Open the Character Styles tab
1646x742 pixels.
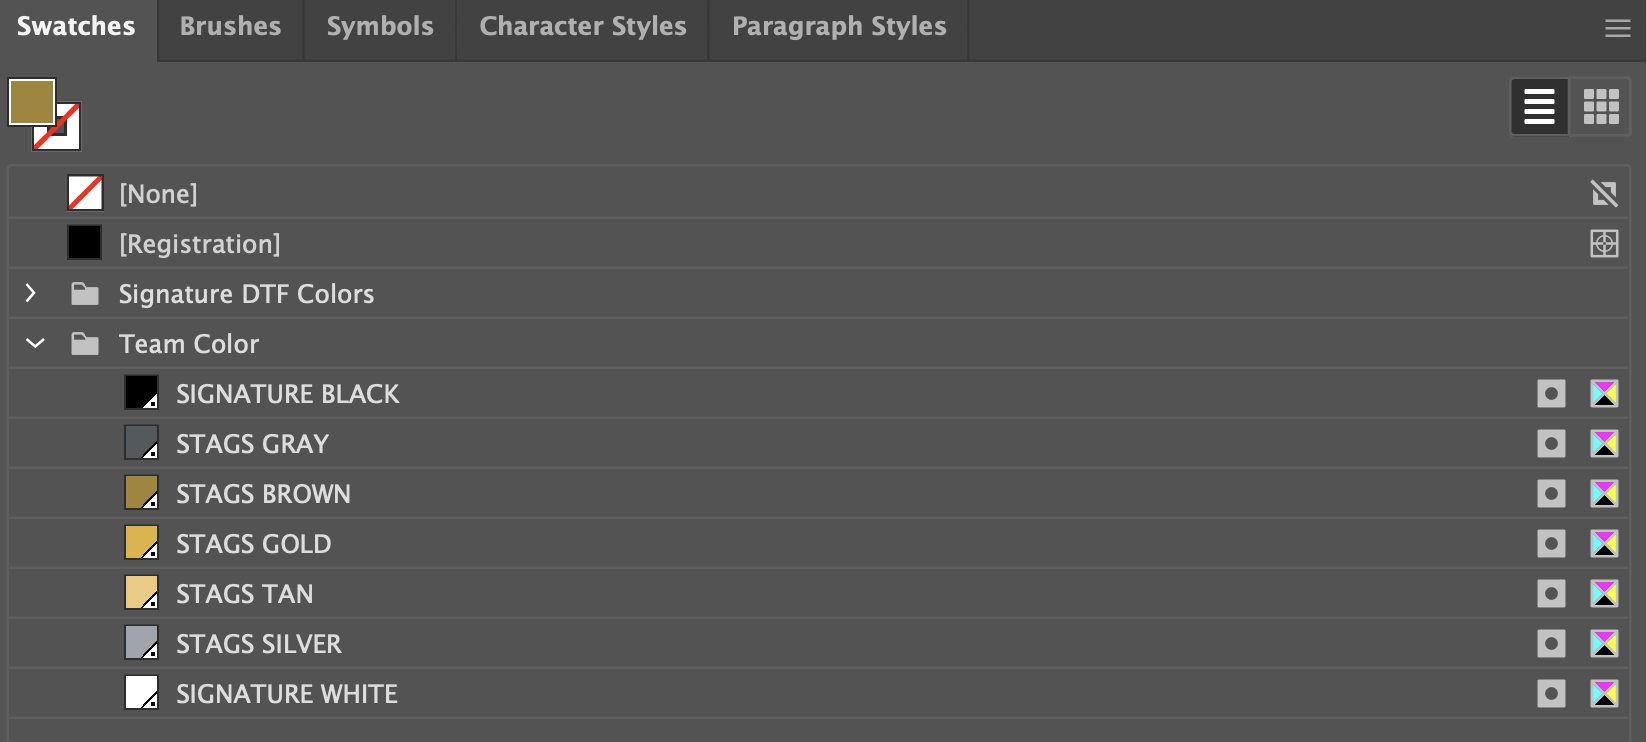[x=583, y=27]
